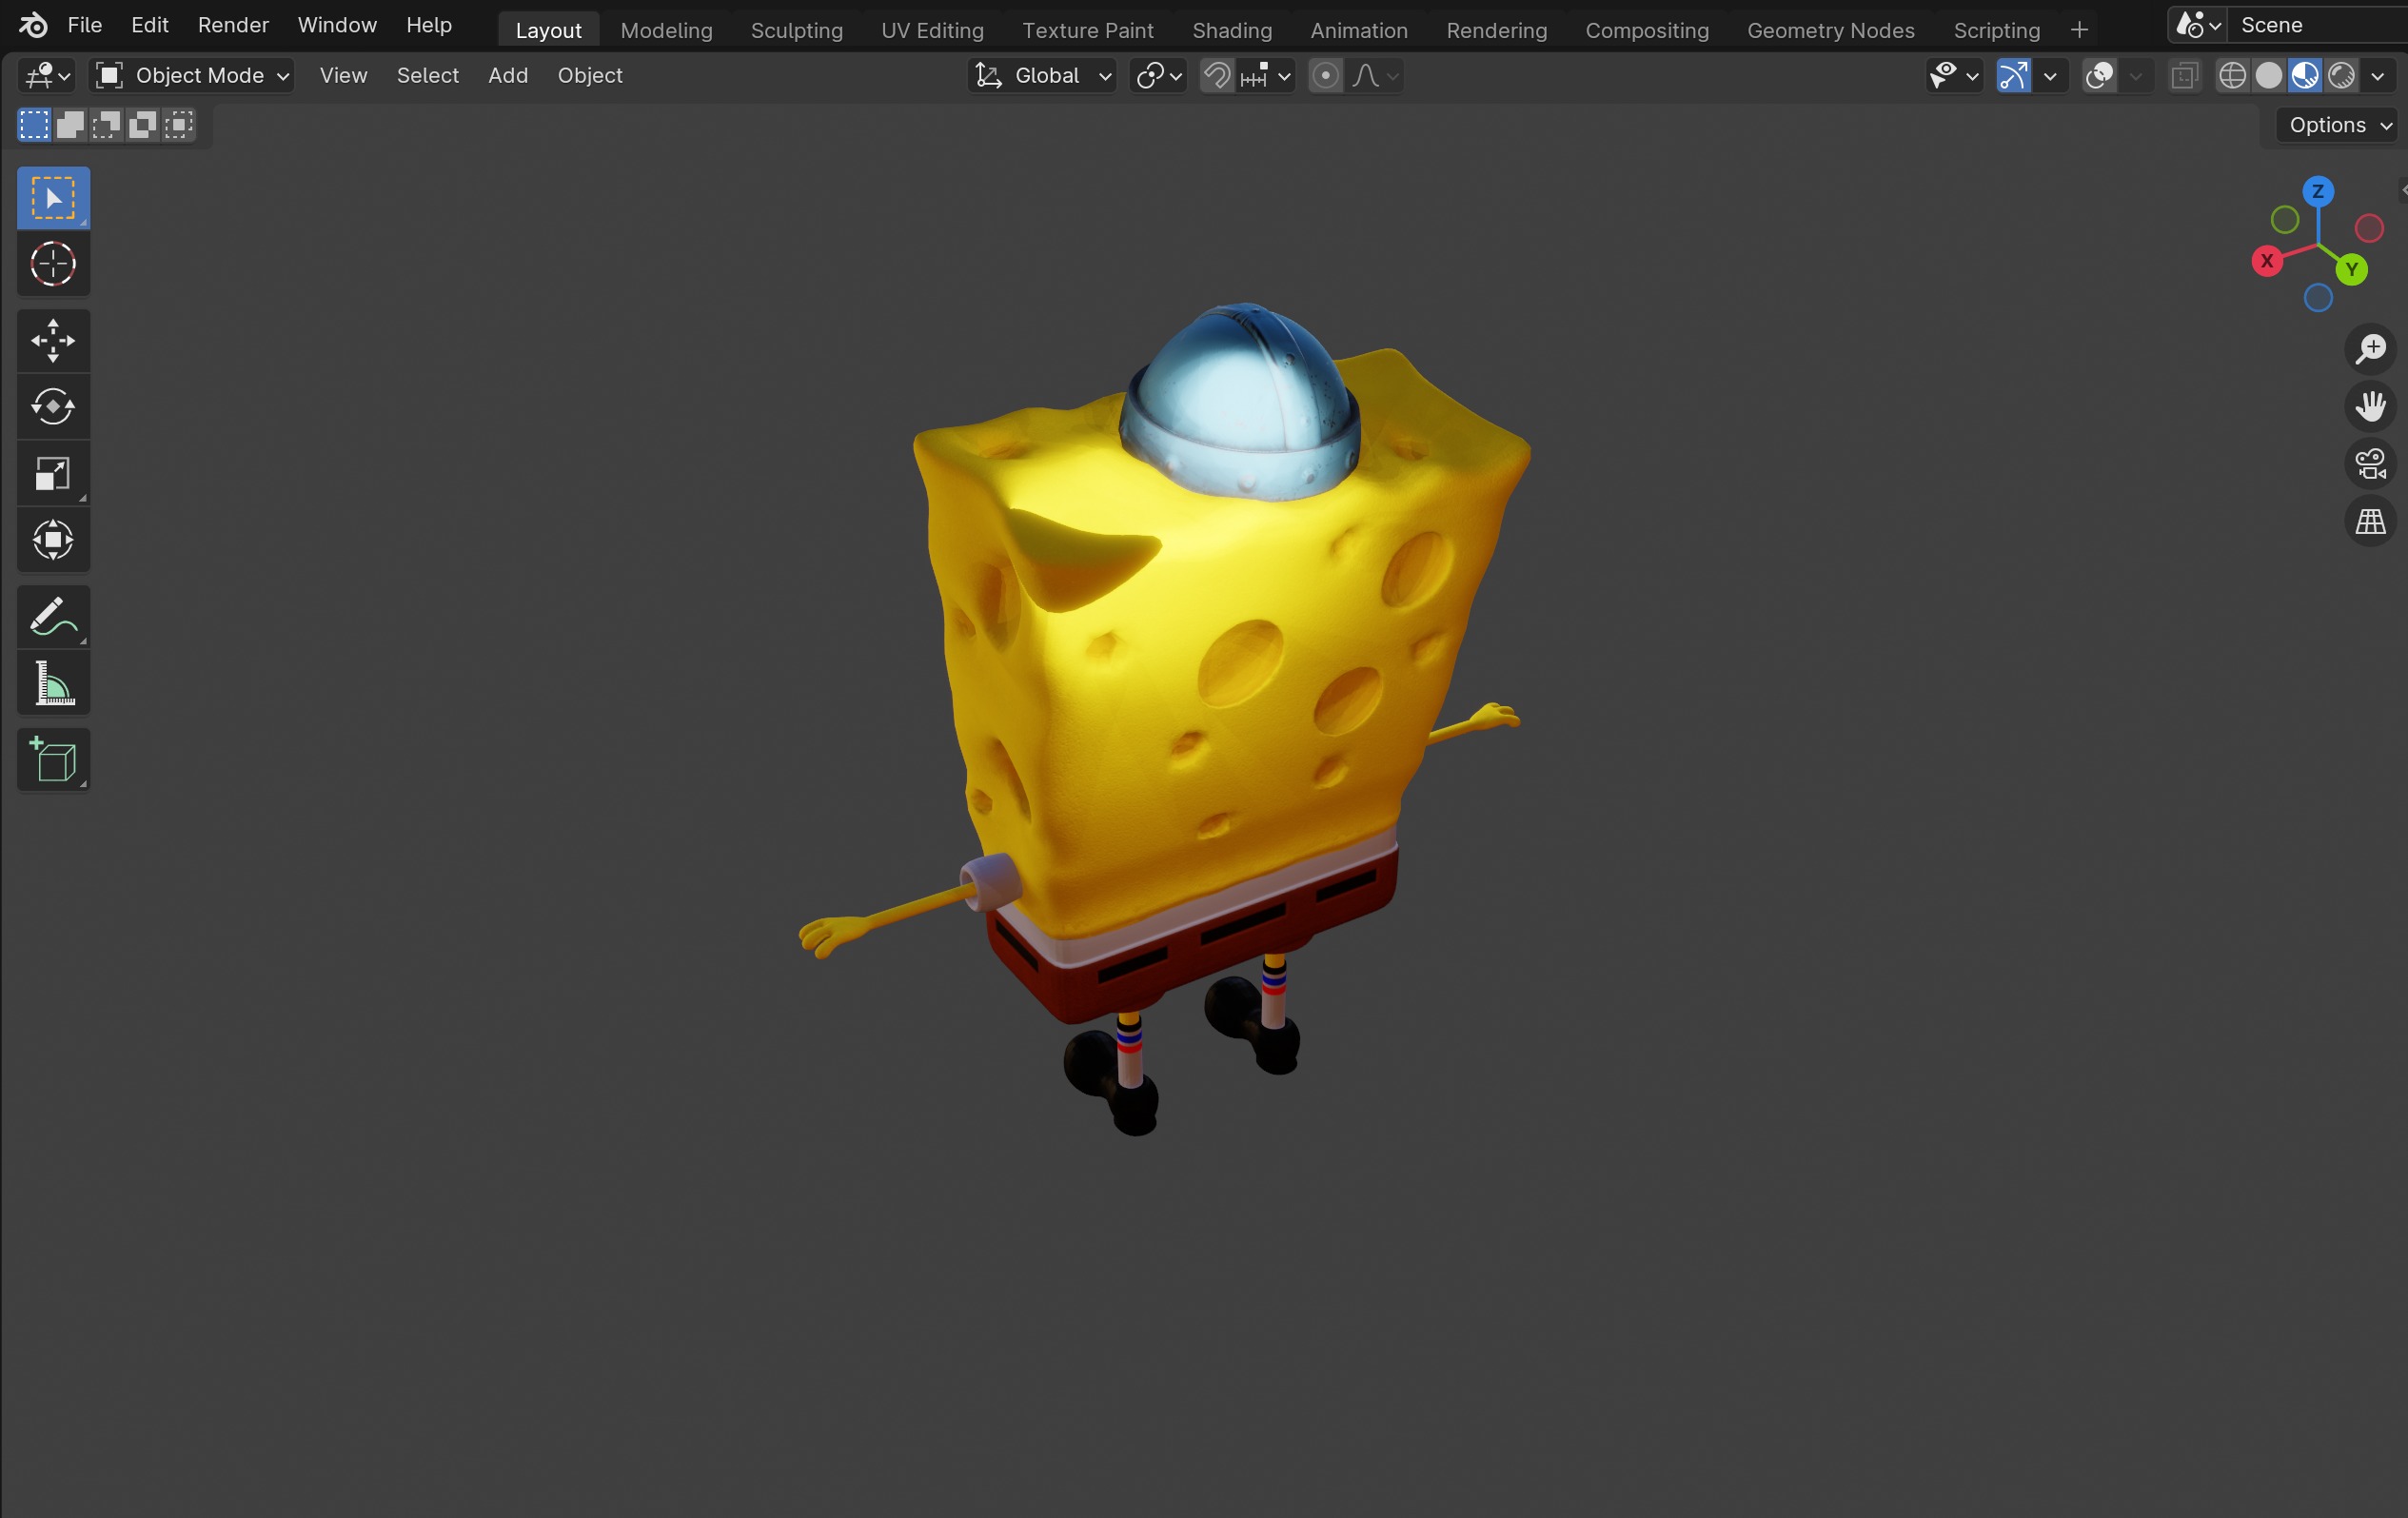The height and width of the screenshot is (1518, 2408).
Task: Open the Window menu
Action: [337, 25]
